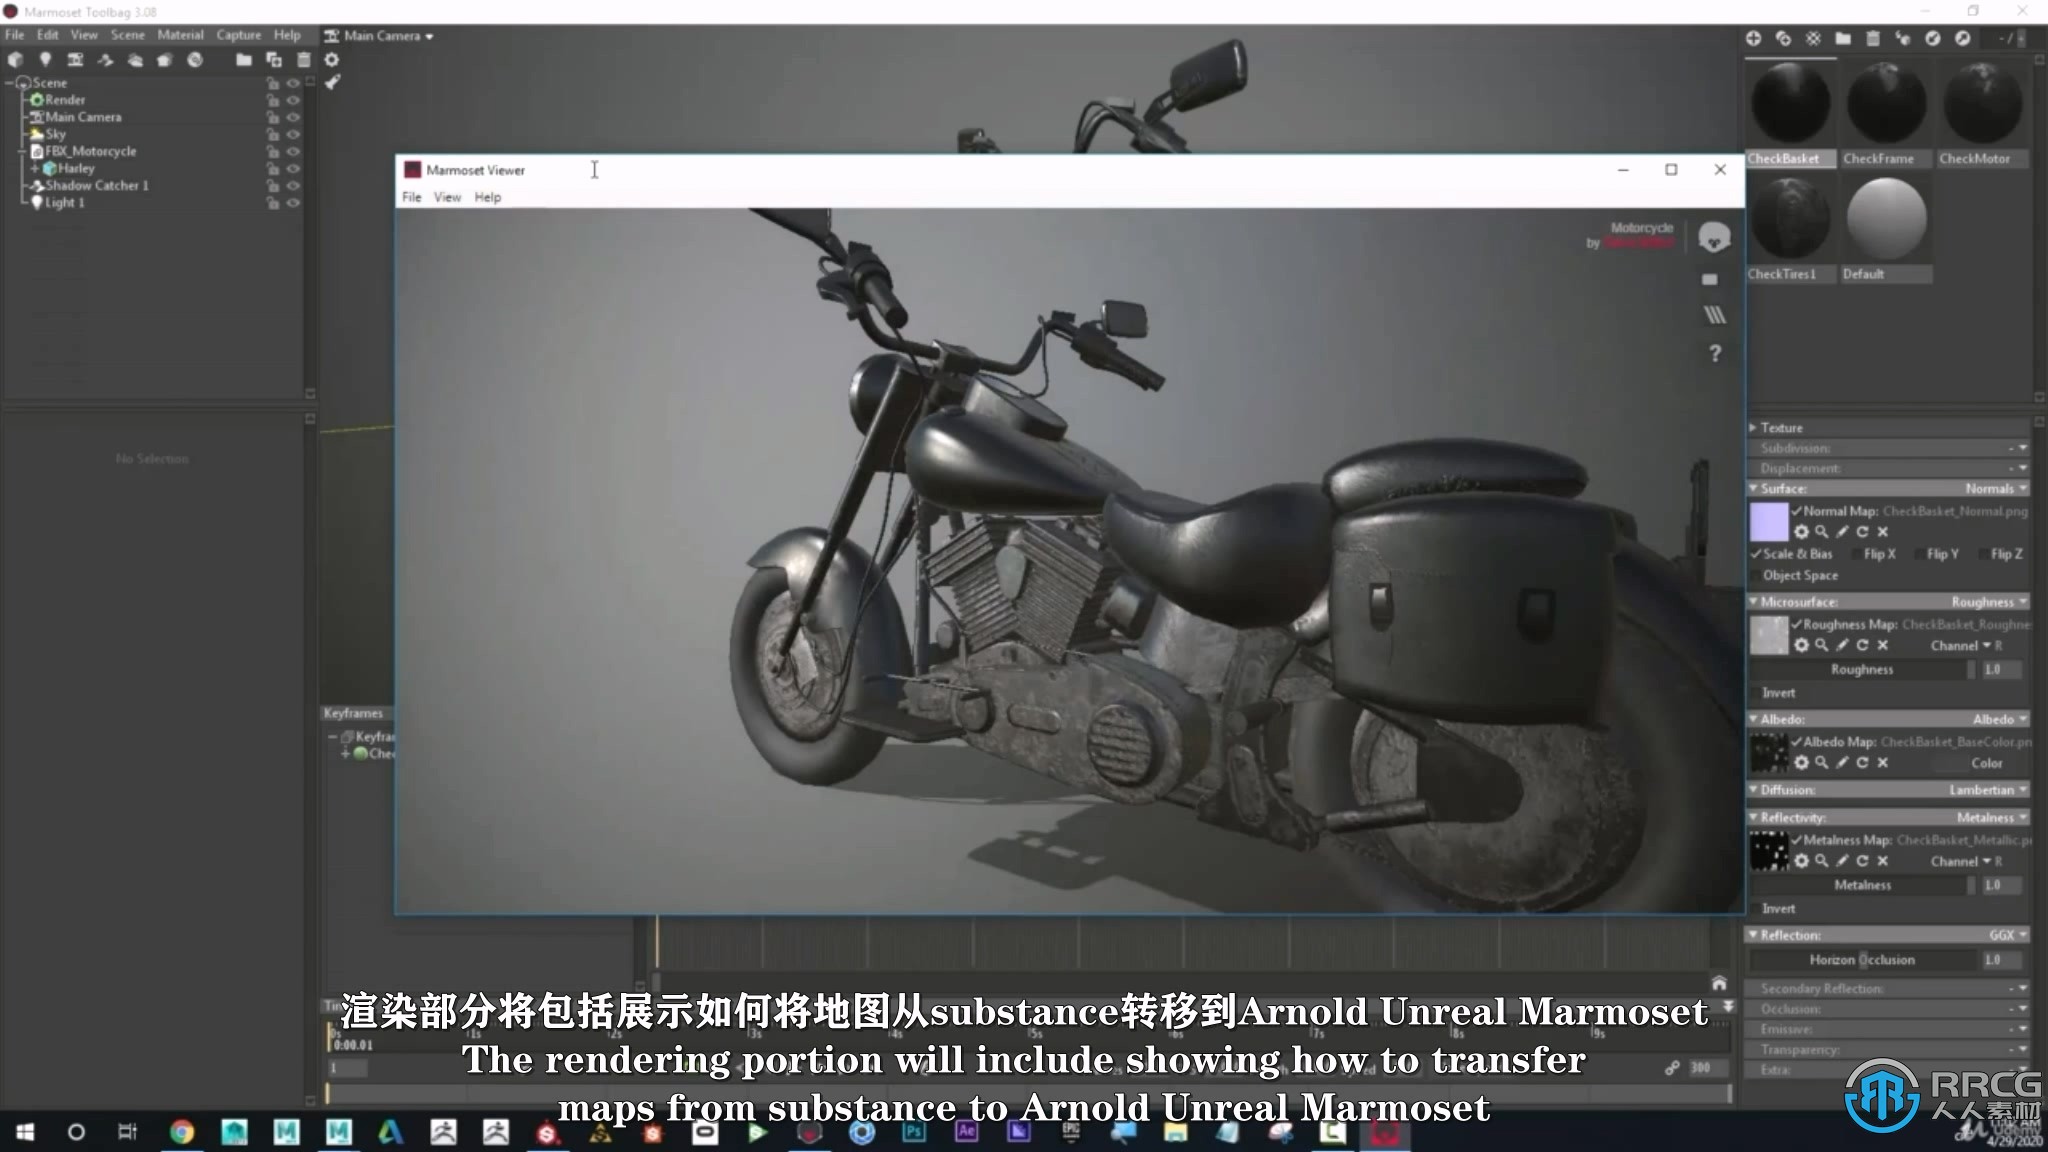Open the Reflectivity Metalness dropdown
Viewport: 2048px width, 1152px height.
click(1992, 818)
